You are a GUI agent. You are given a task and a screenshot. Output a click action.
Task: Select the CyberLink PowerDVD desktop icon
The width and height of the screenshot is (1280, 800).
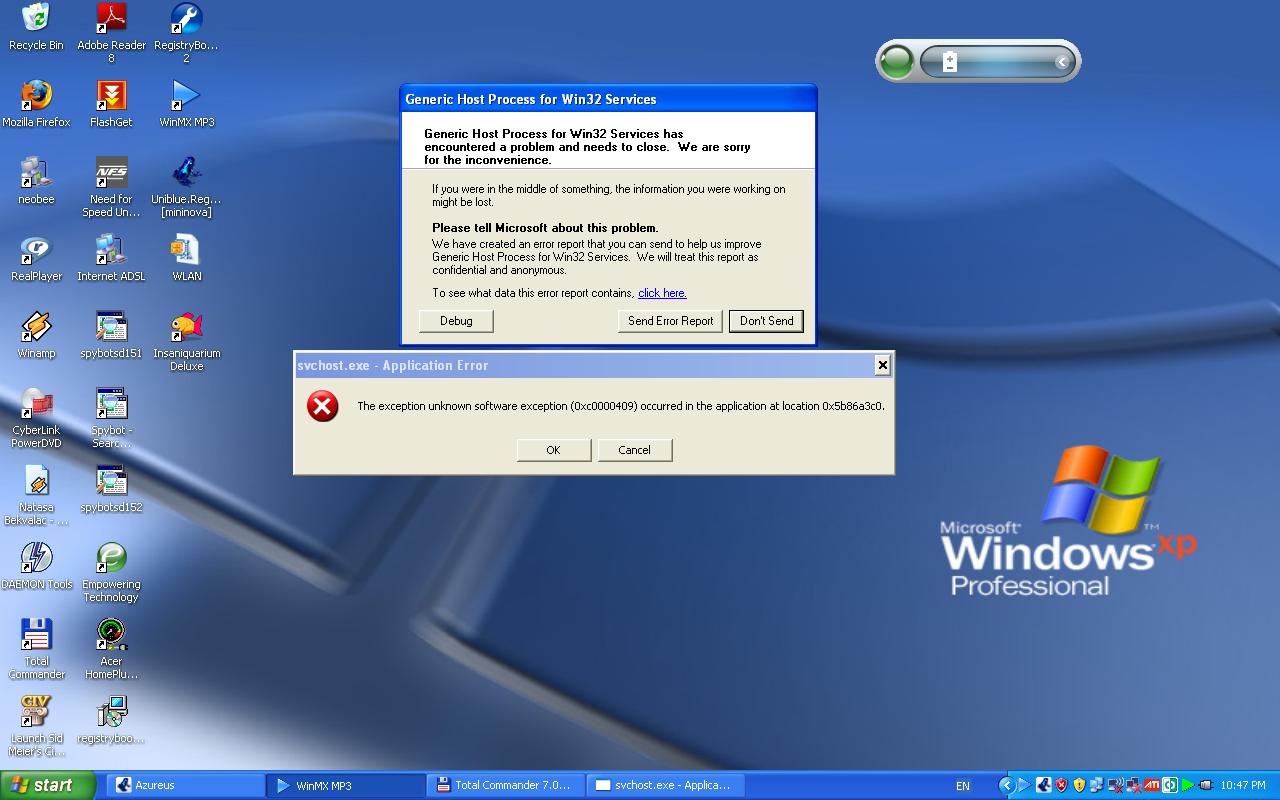click(x=36, y=418)
